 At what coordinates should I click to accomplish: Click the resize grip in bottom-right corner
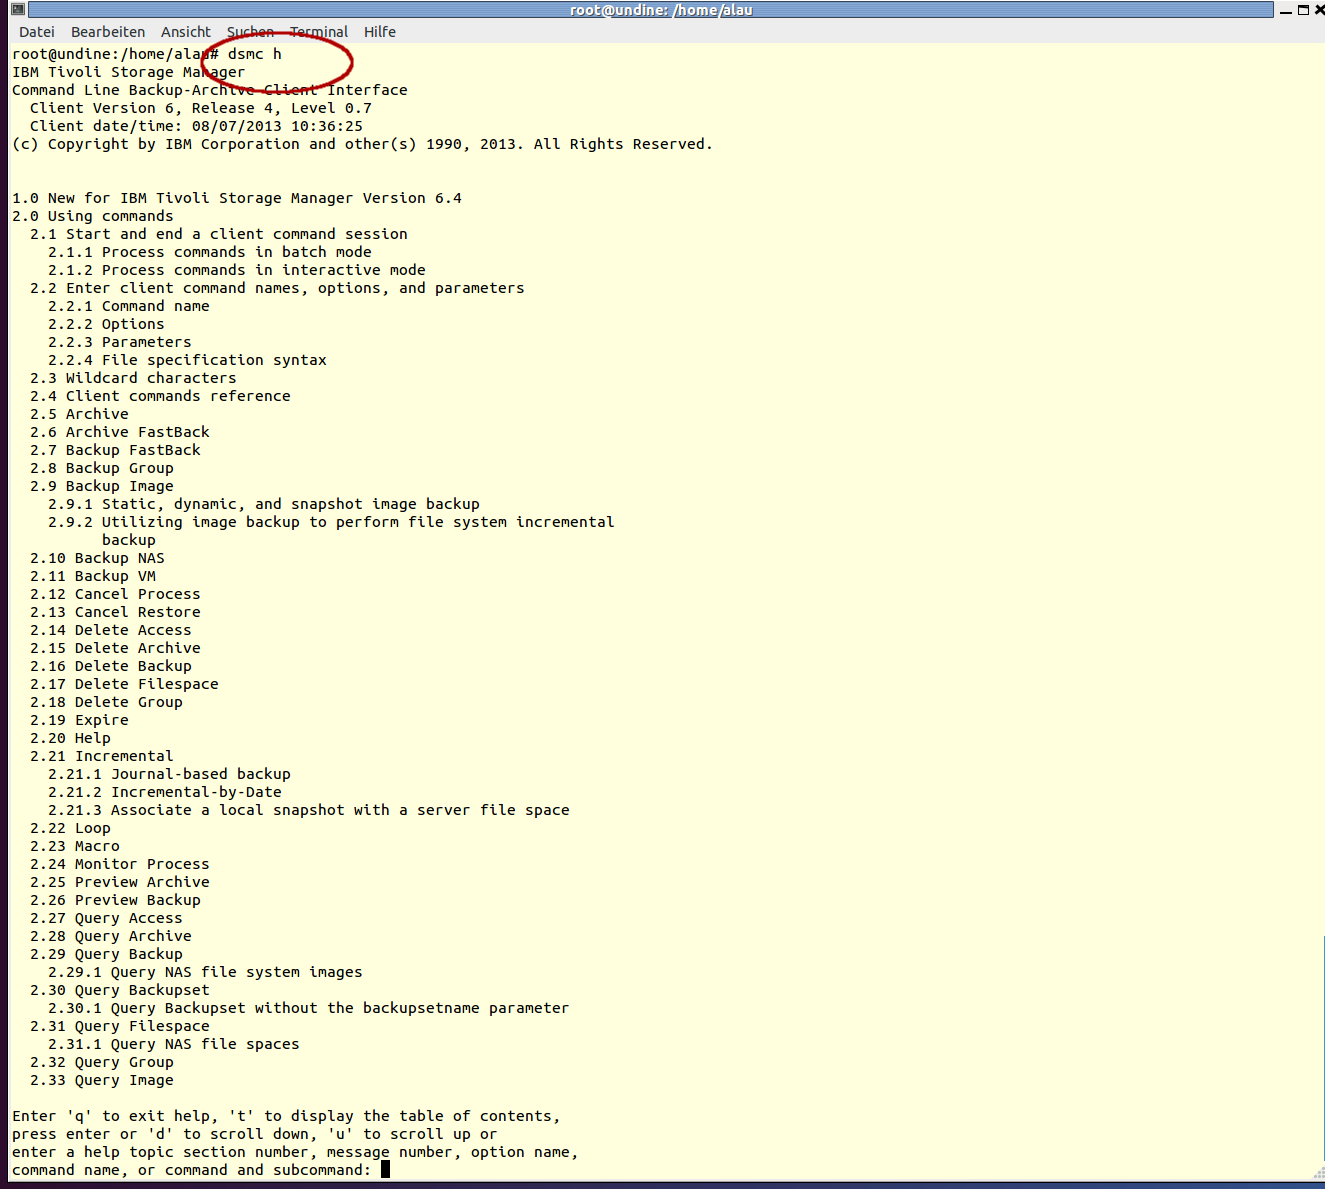[1318, 1173]
